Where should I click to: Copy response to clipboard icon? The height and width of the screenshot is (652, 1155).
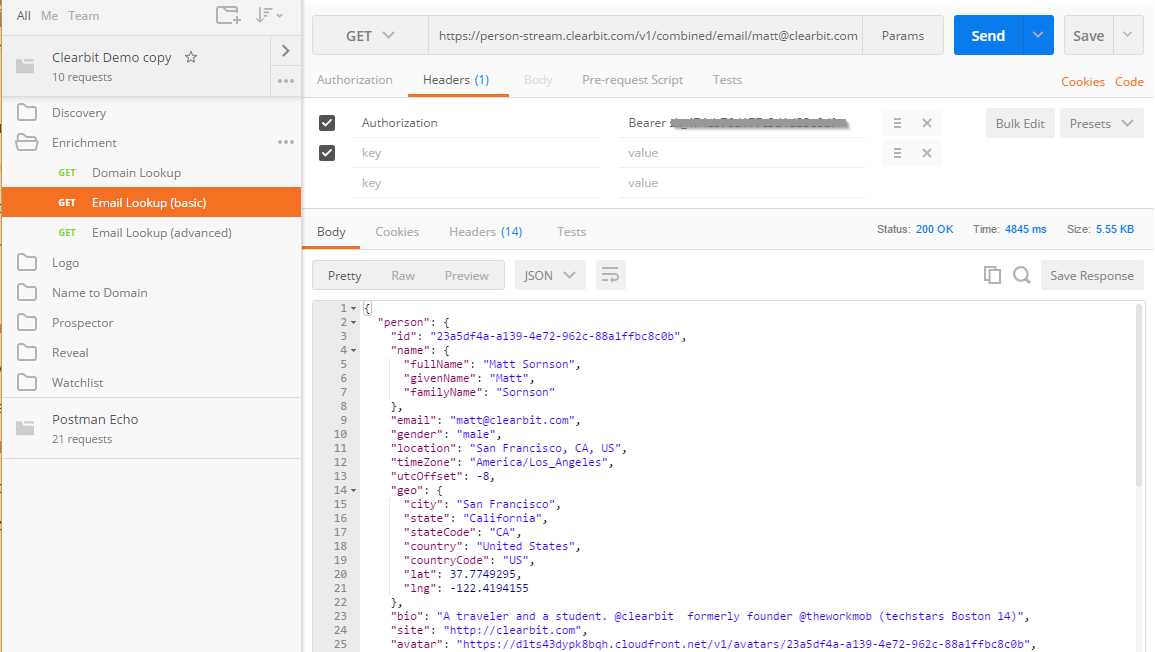click(x=992, y=276)
